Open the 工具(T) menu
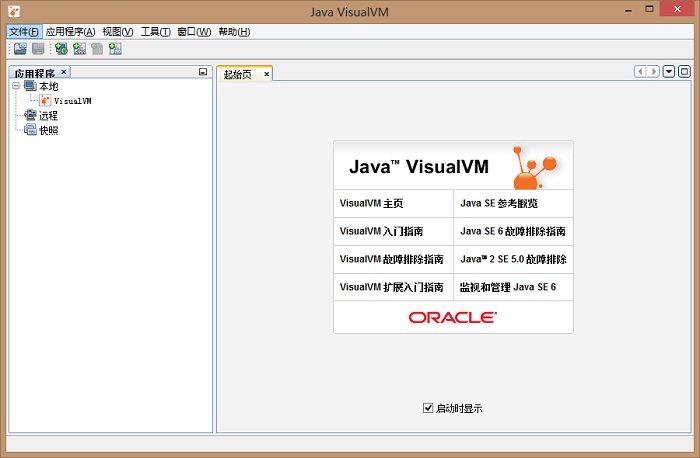The height and width of the screenshot is (458, 700). click(155, 32)
